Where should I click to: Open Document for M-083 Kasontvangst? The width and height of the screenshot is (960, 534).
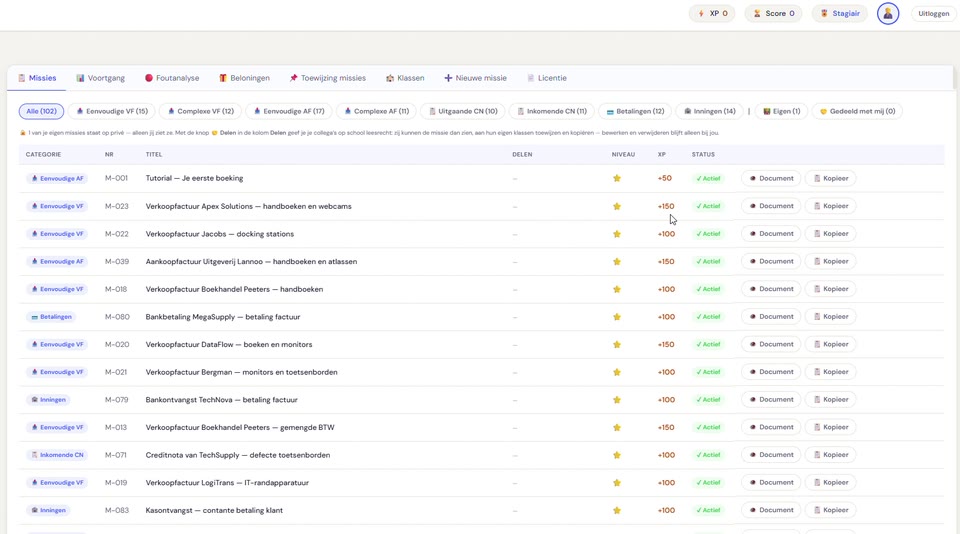(771, 510)
